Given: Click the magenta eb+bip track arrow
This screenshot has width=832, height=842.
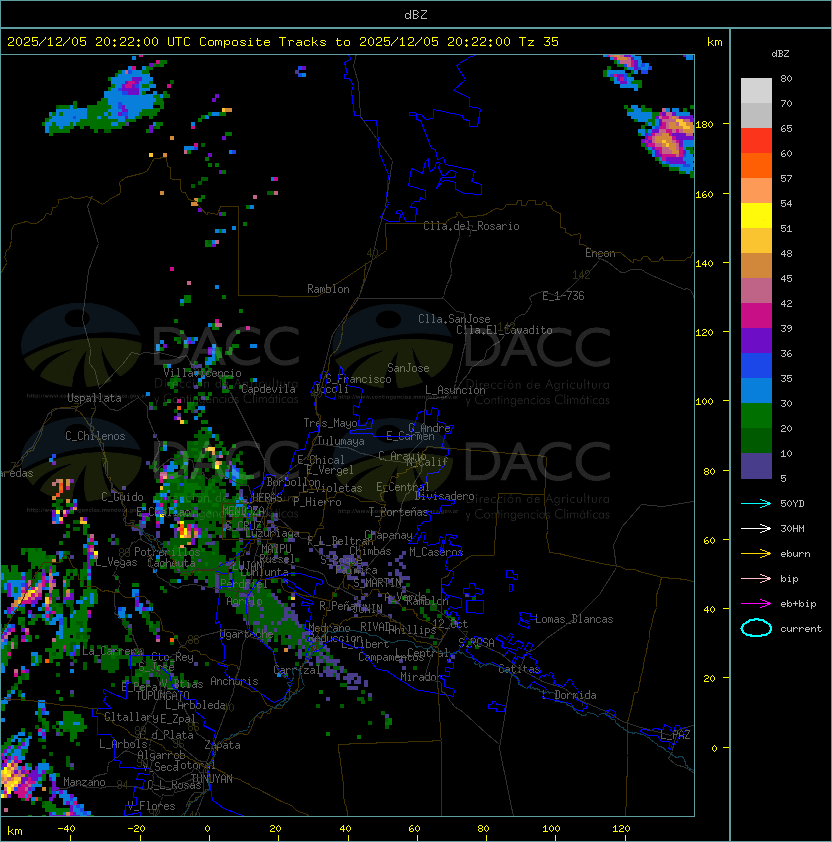Looking at the screenshot, I should [756, 604].
